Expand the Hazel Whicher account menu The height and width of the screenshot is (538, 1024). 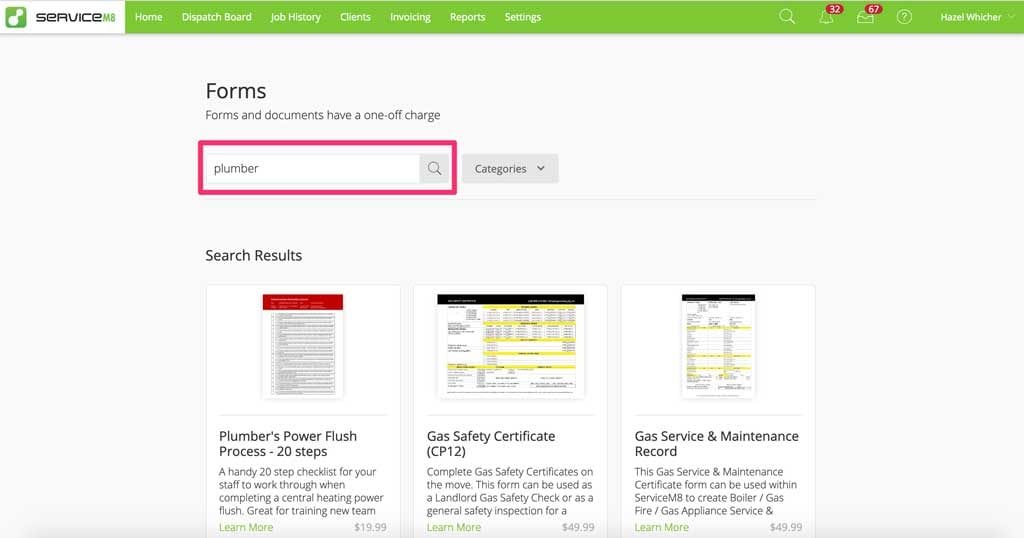point(977,17)
